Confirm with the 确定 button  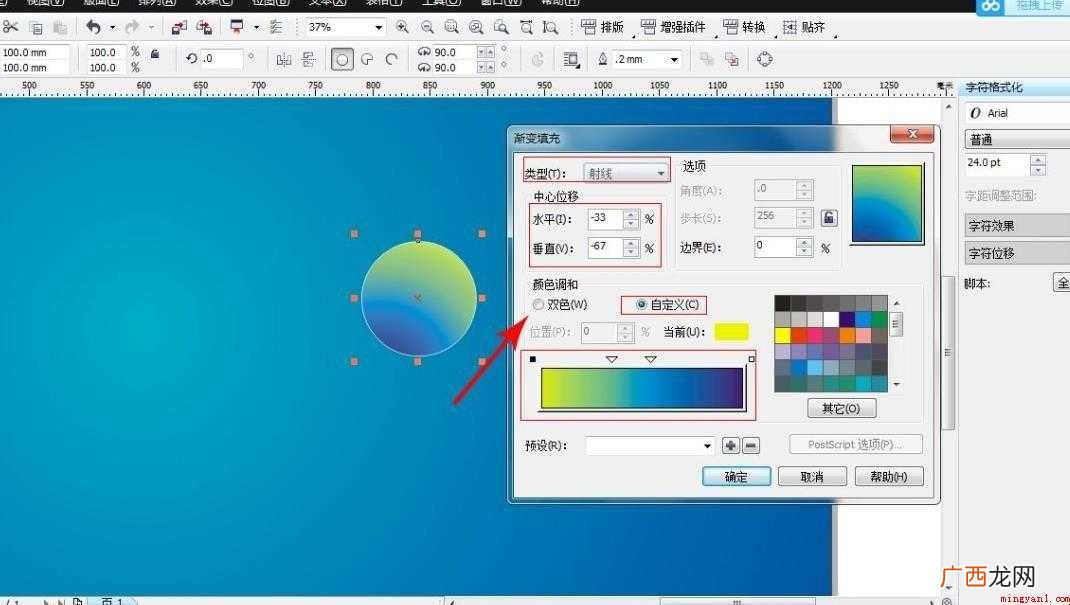[736, 476]
